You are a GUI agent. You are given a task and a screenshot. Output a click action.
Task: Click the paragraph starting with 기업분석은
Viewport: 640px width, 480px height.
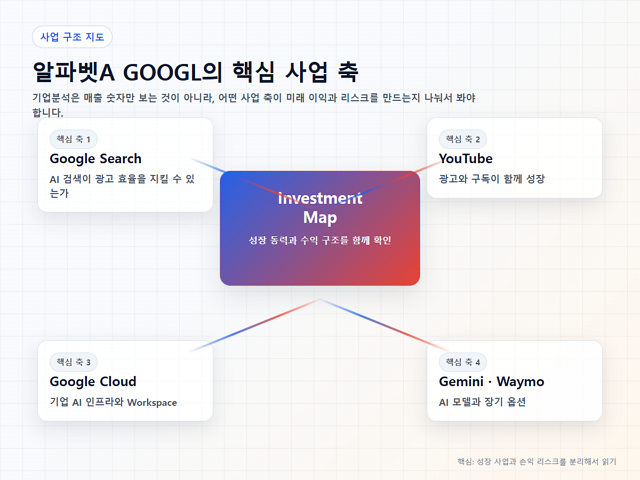click(254, 105)
